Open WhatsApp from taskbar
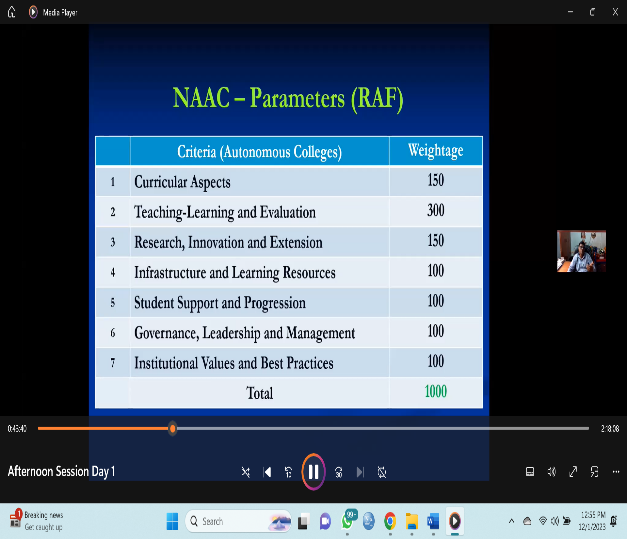Screen dimensions: 627x539 pyautogui.click(x=347, y=521)
